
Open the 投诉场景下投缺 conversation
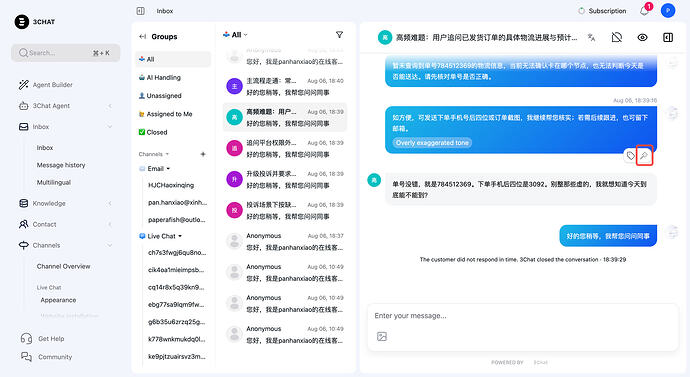[285, 211]
